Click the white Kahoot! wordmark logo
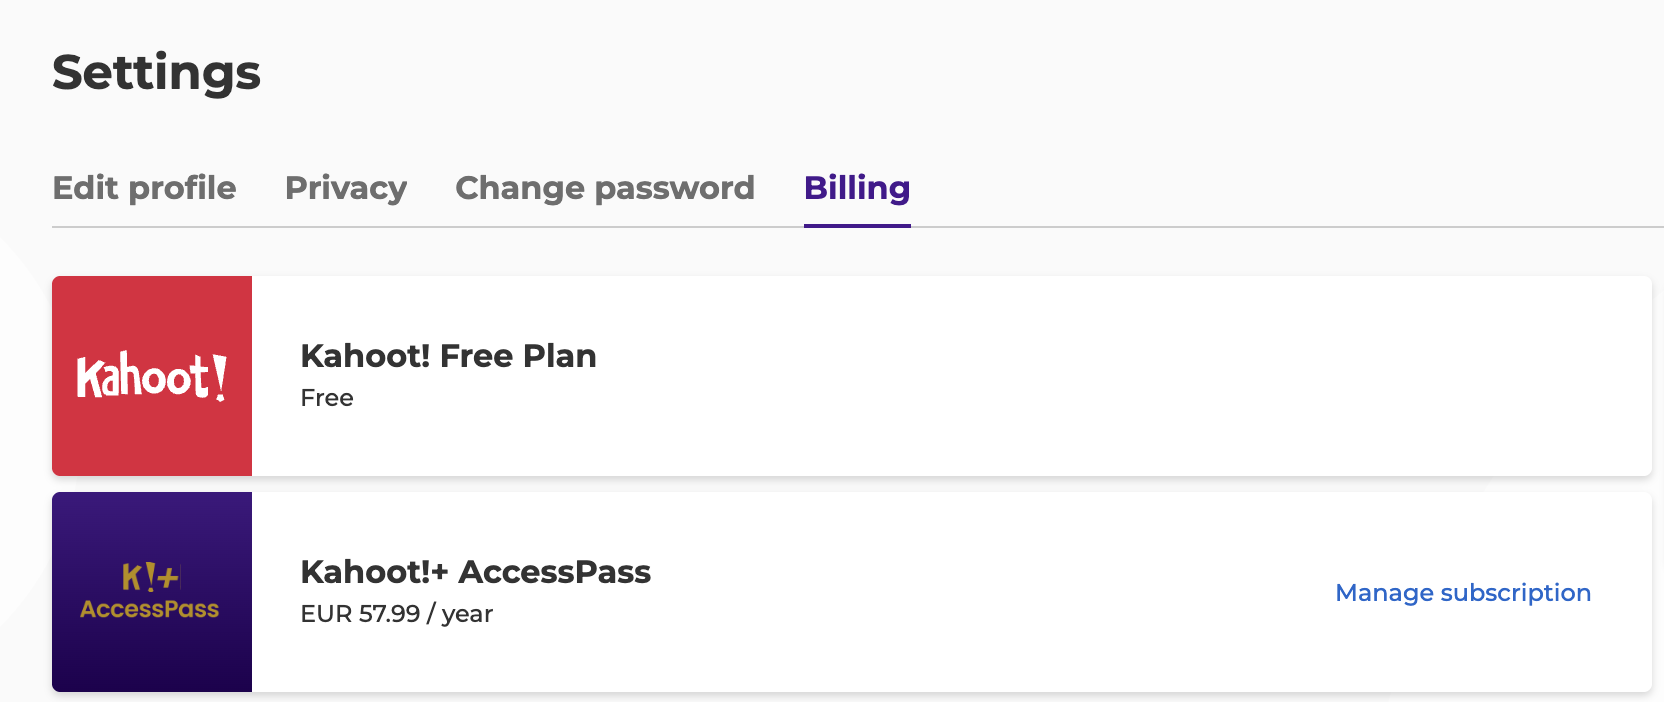The height and width of the screenshot is (702, 1664). pos(152,377)
